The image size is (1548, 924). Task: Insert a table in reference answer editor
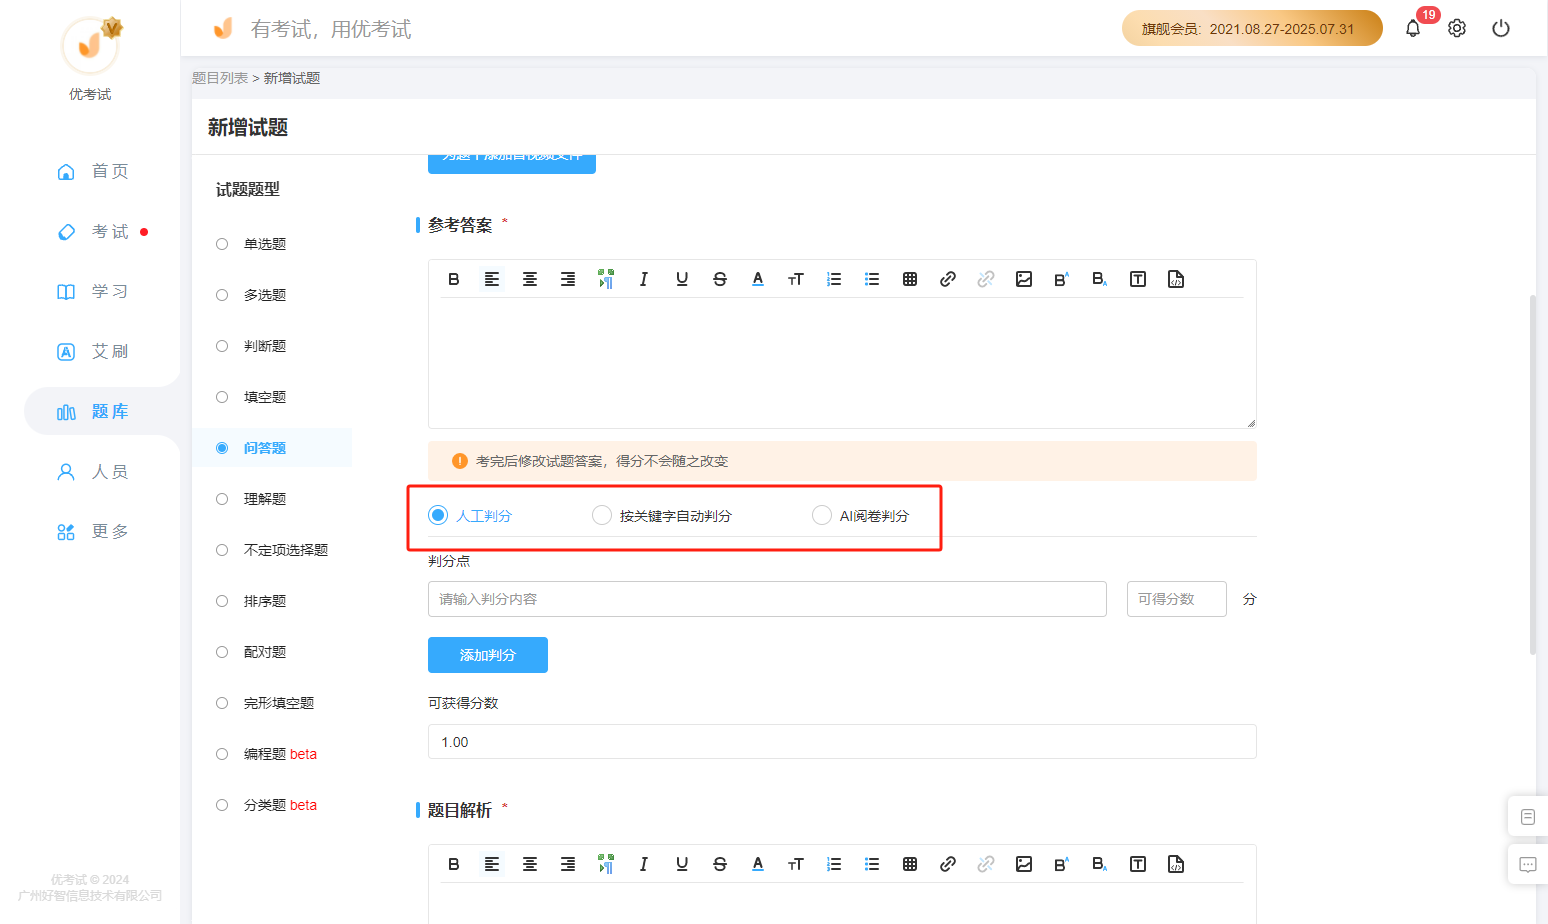pos(910,279)
